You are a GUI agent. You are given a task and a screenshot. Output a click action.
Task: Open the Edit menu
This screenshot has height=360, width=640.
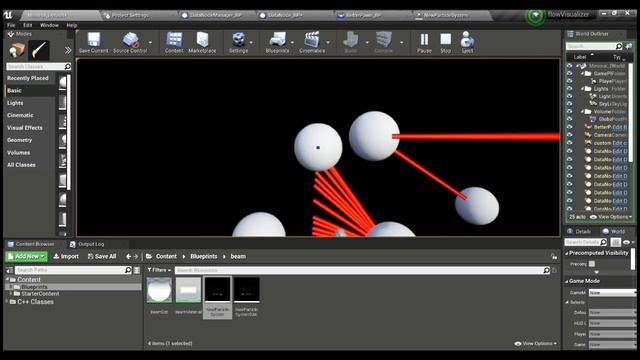27,25
